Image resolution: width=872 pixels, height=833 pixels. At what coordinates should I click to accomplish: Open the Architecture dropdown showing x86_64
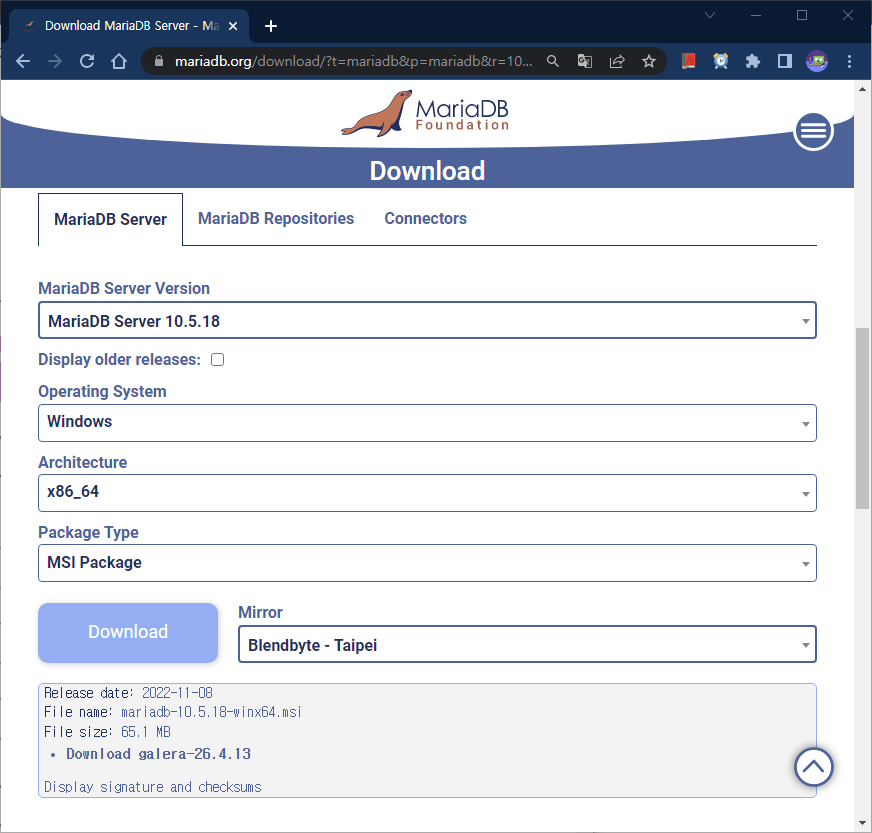427,493
